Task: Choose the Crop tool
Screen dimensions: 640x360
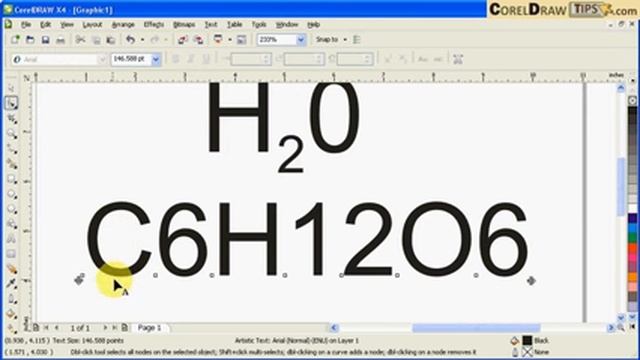Action: pyautogui.click(x=11, y=118)
